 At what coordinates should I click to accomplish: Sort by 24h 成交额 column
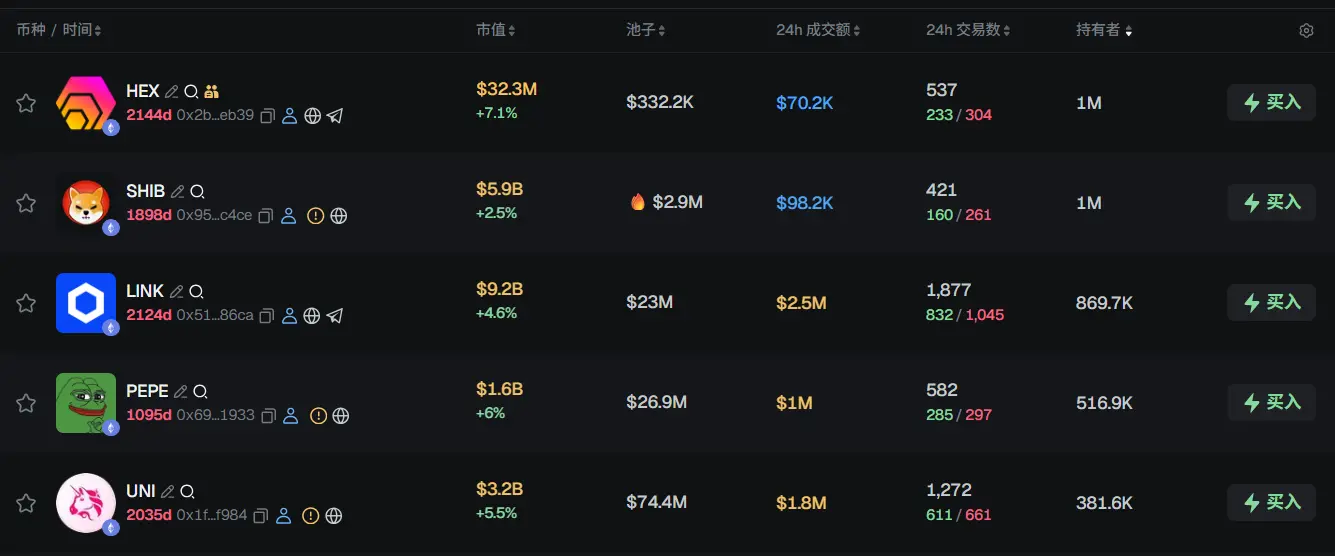817,31
